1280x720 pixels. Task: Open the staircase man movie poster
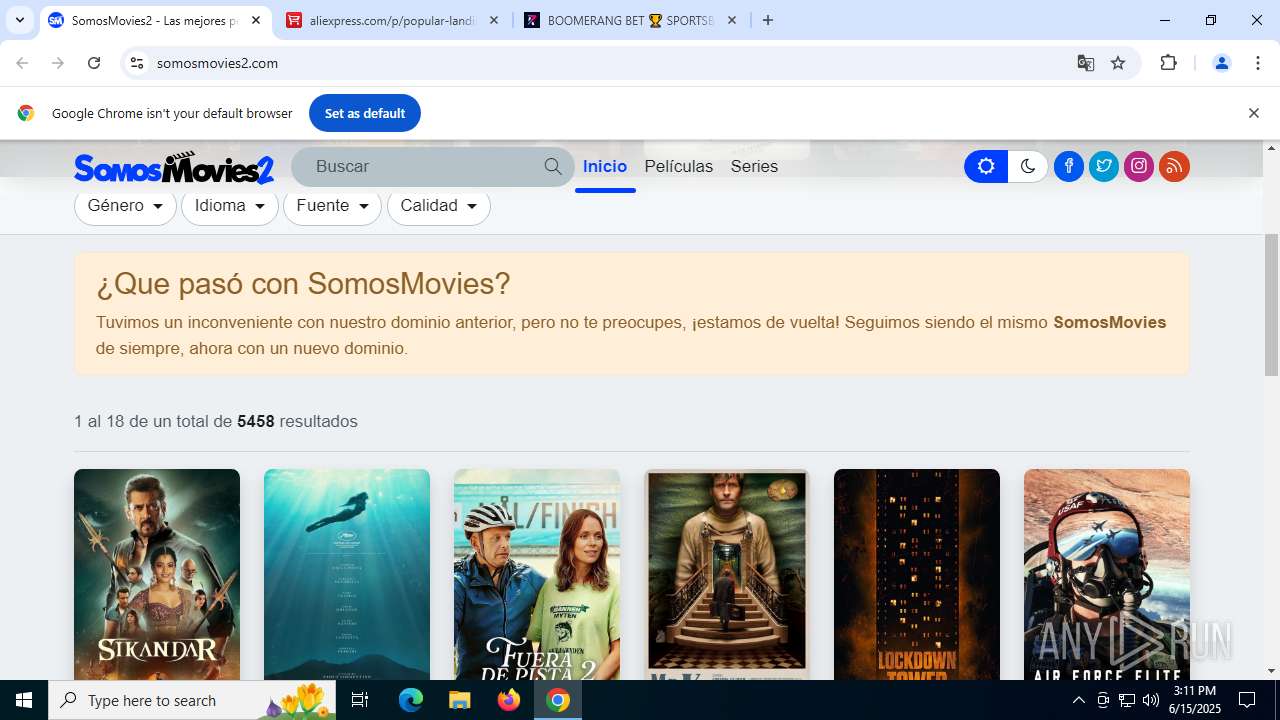[x=727, y=574]
